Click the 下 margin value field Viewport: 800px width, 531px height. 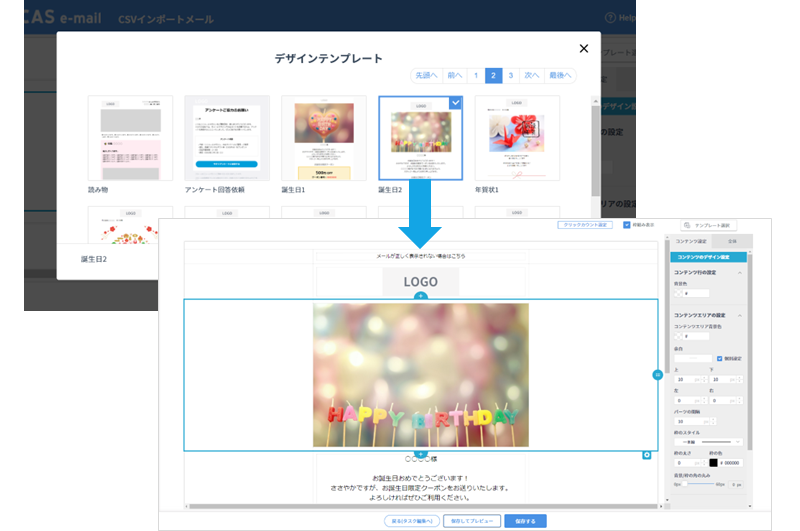723,380
